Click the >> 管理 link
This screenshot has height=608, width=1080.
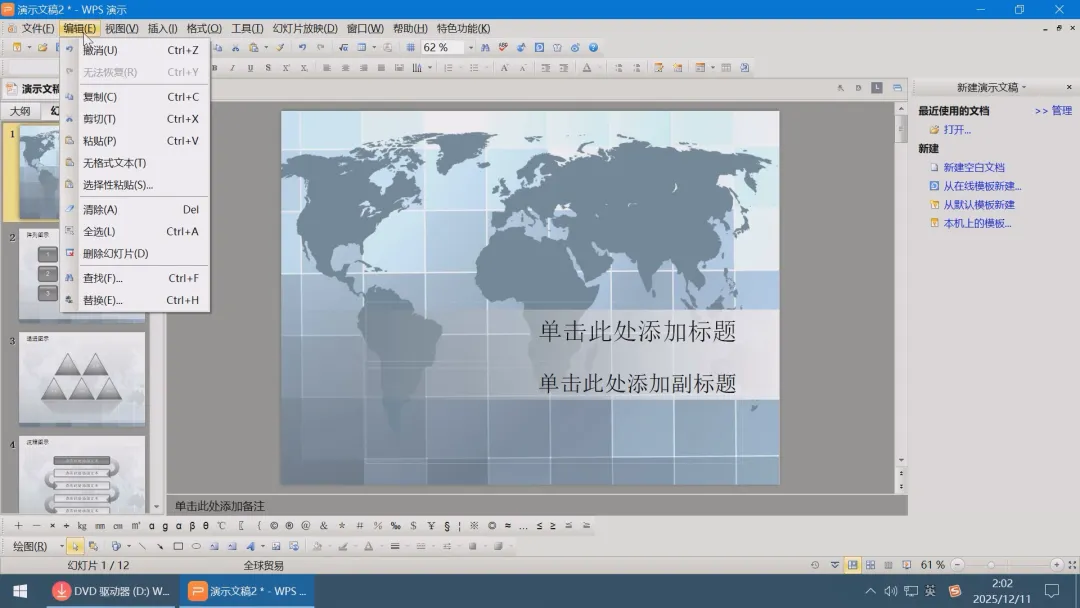1053,111
